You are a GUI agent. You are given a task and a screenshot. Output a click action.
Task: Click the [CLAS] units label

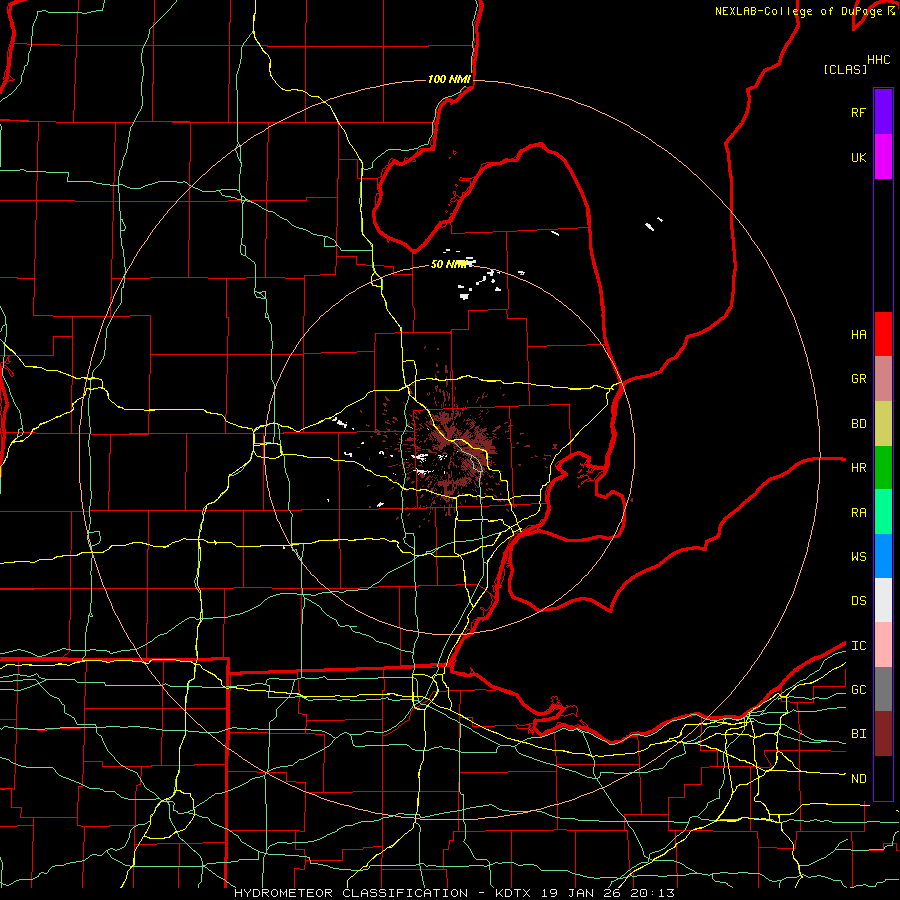(845, 70)
